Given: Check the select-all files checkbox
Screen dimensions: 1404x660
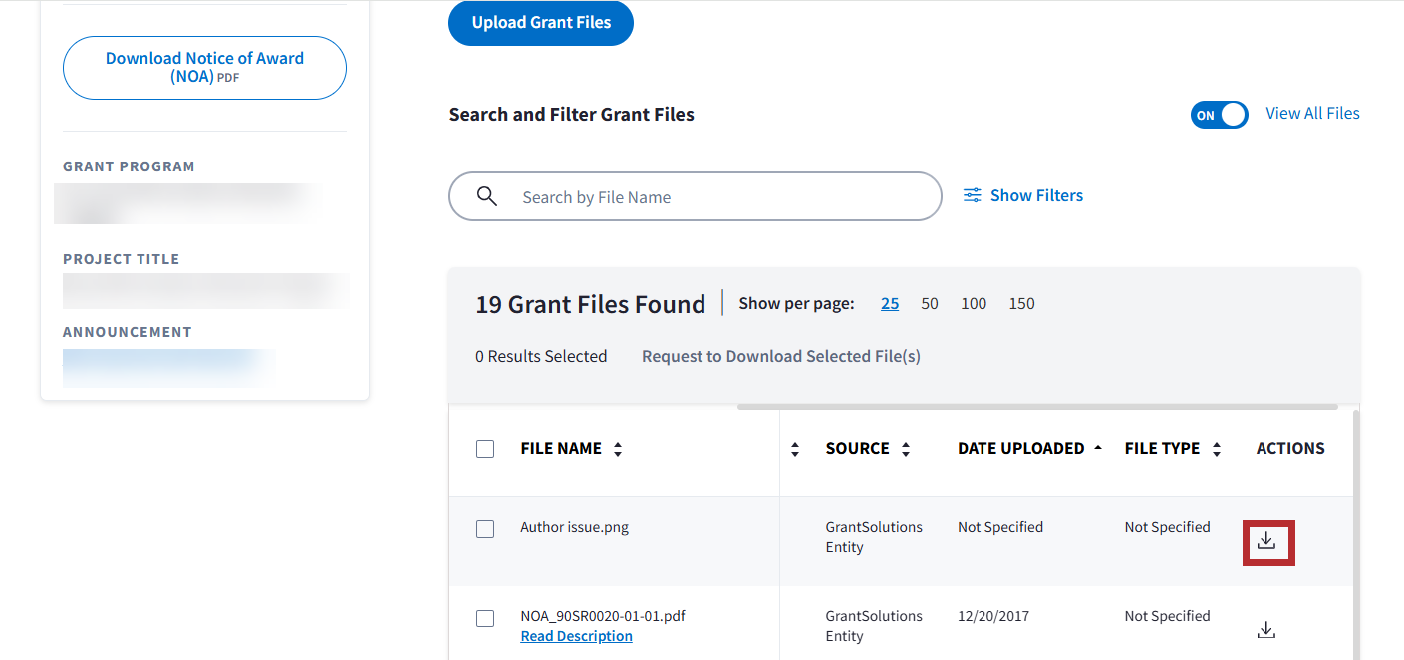Looking at the screenshot, I should click(485, 449).
